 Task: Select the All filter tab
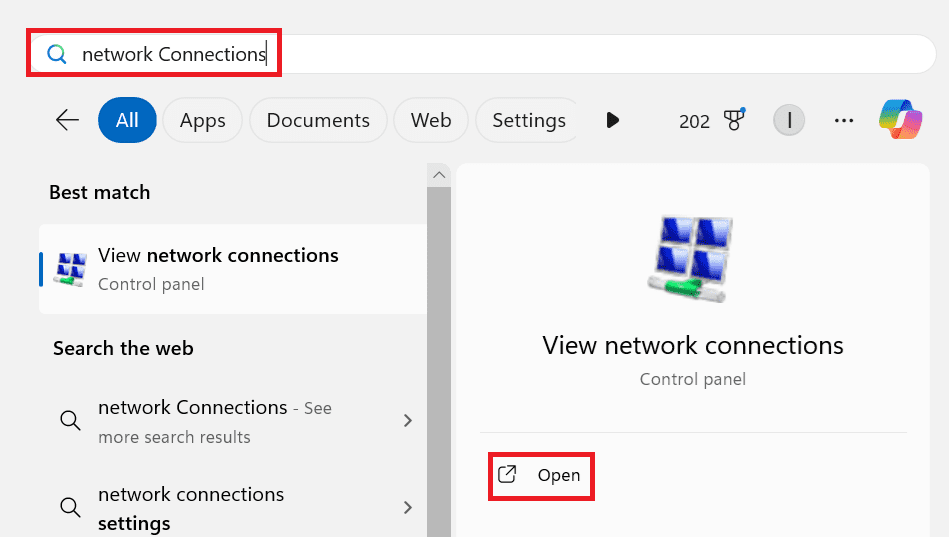pos(127,120)
